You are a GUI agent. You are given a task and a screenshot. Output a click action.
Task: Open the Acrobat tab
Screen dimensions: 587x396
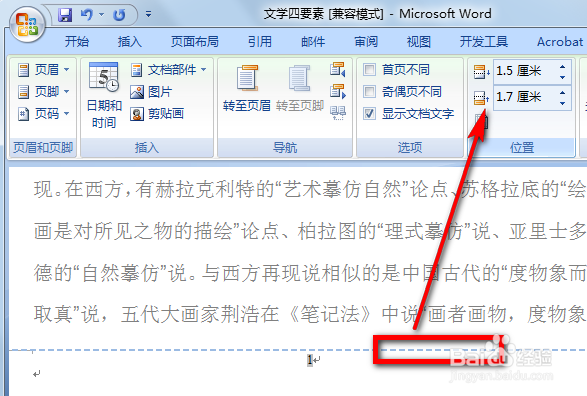pyautogui.click(x=560, y=42)
